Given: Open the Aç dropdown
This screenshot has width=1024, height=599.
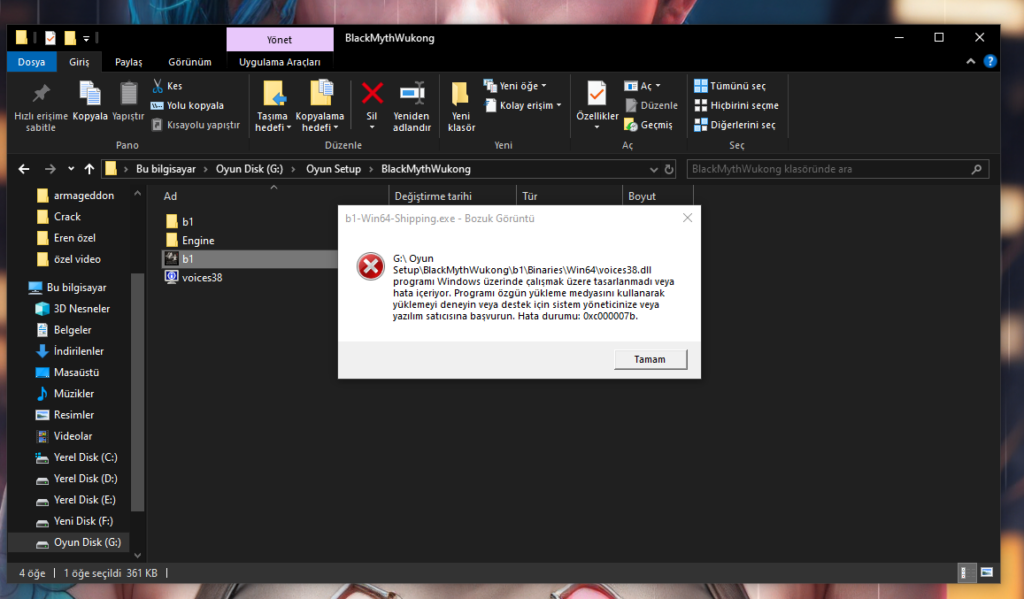Looking at the screenshot, I should 643,86.
